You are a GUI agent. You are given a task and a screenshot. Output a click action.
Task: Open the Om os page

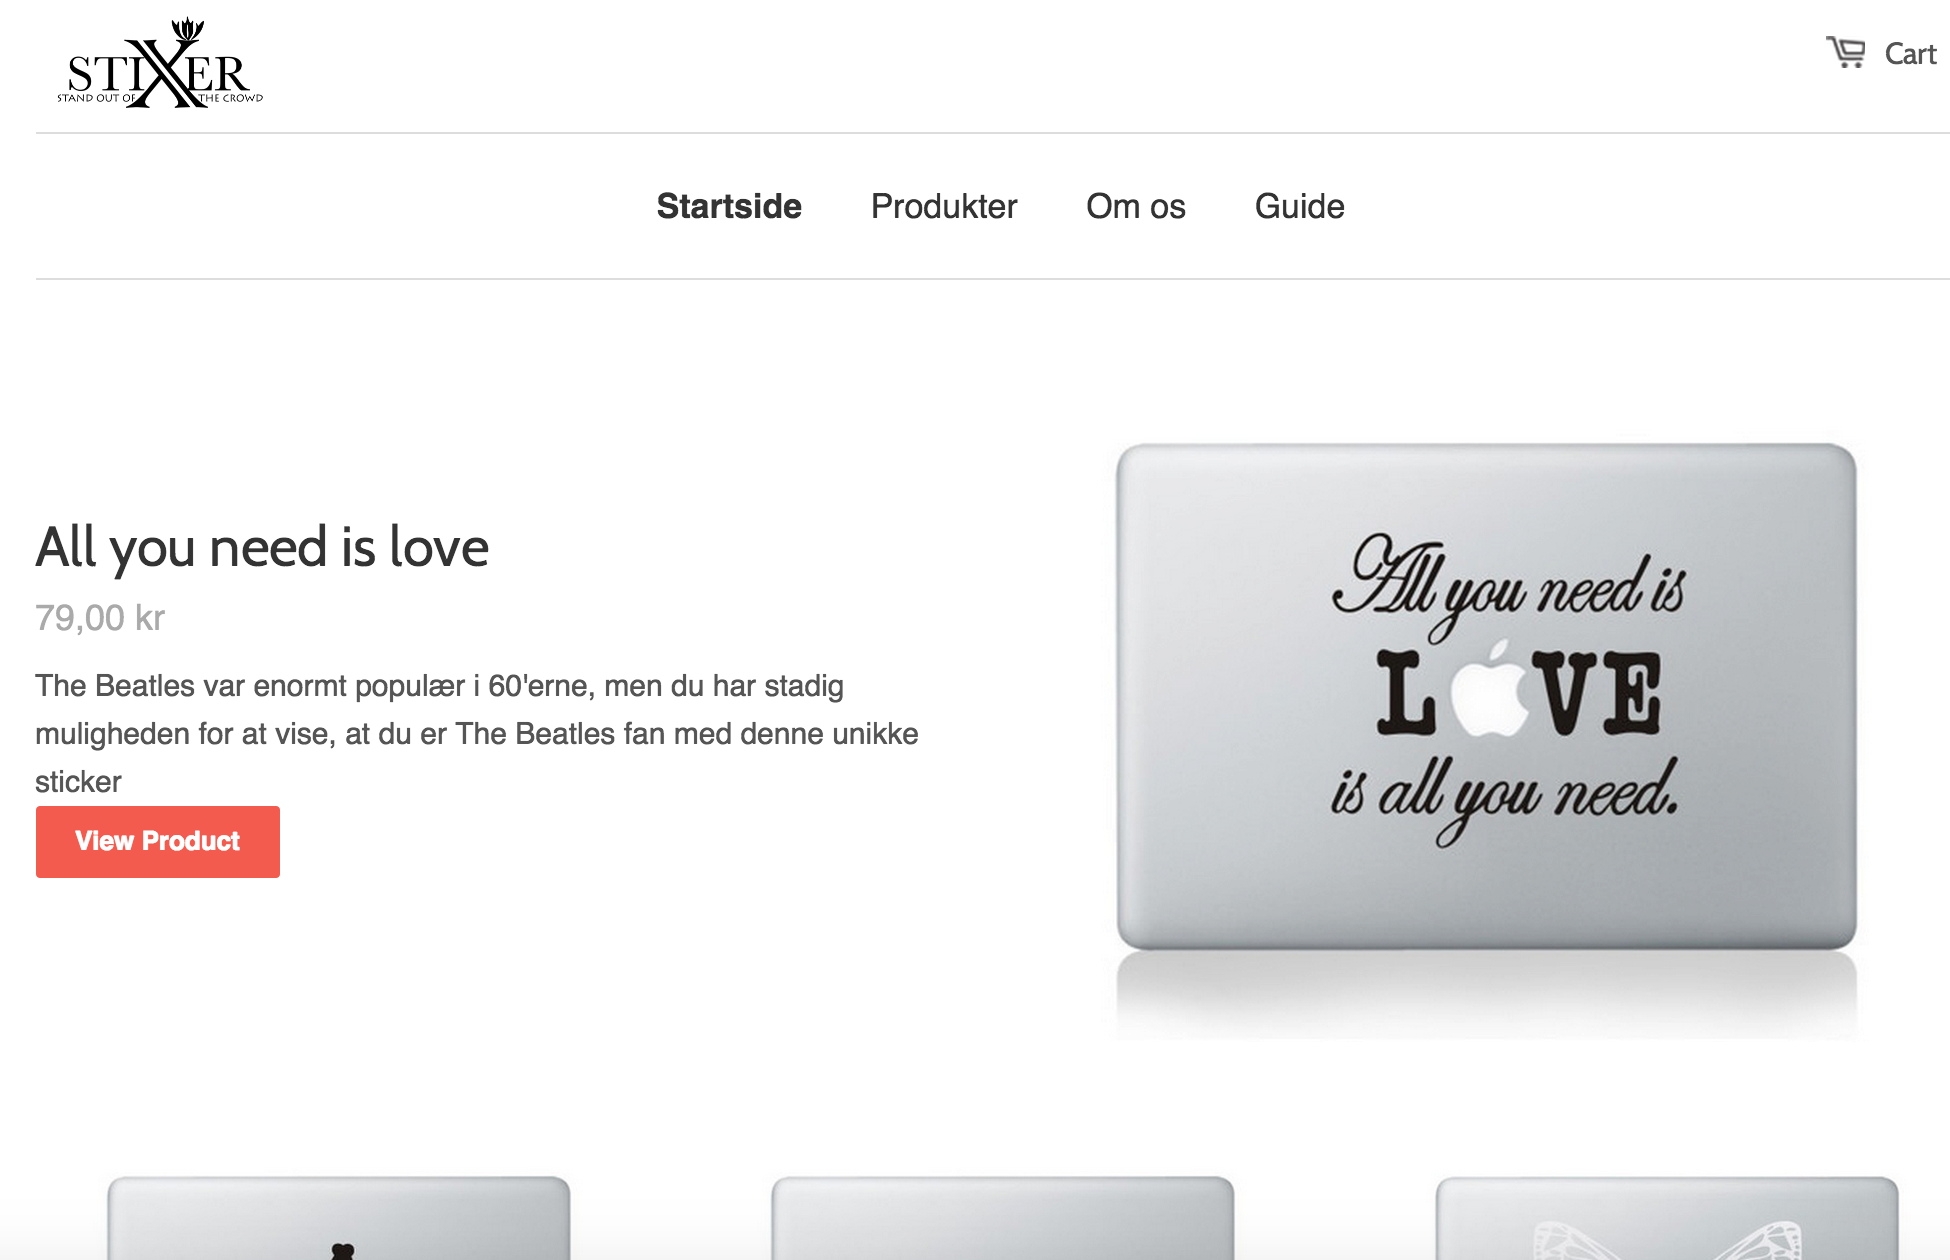coord(1136,206)
